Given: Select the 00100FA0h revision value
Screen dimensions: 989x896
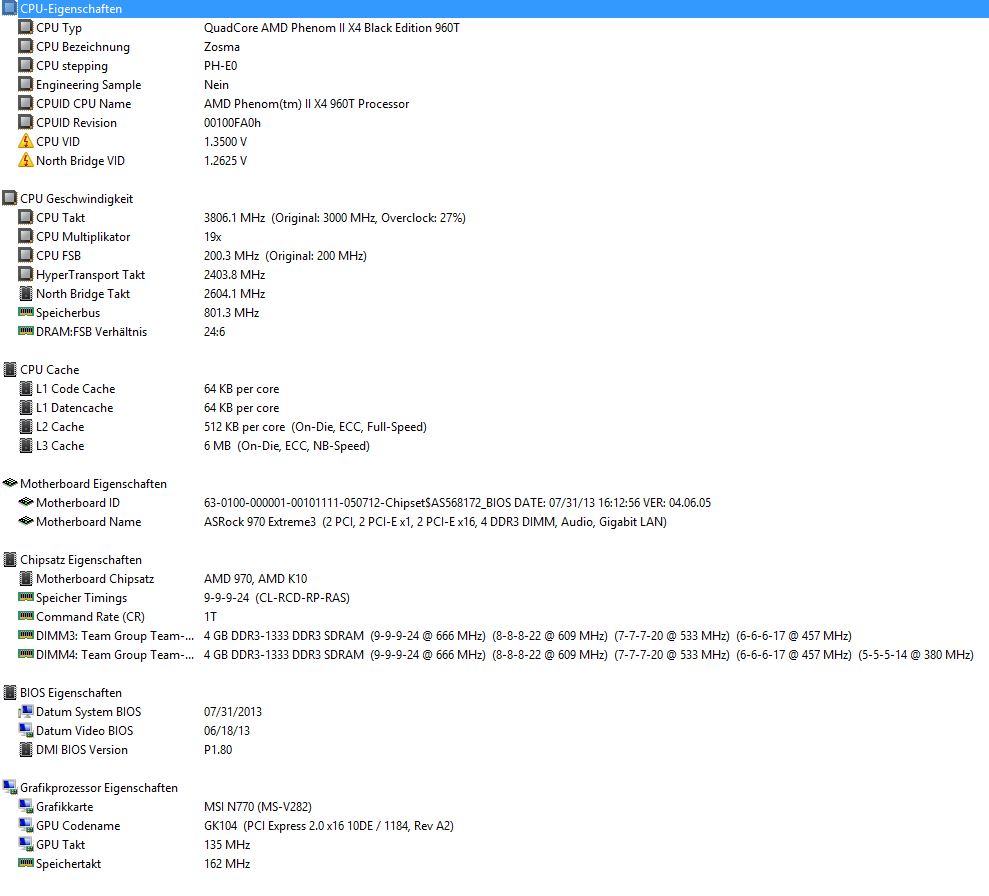Looking at the screenshot, I should click(x=231, y=122).
